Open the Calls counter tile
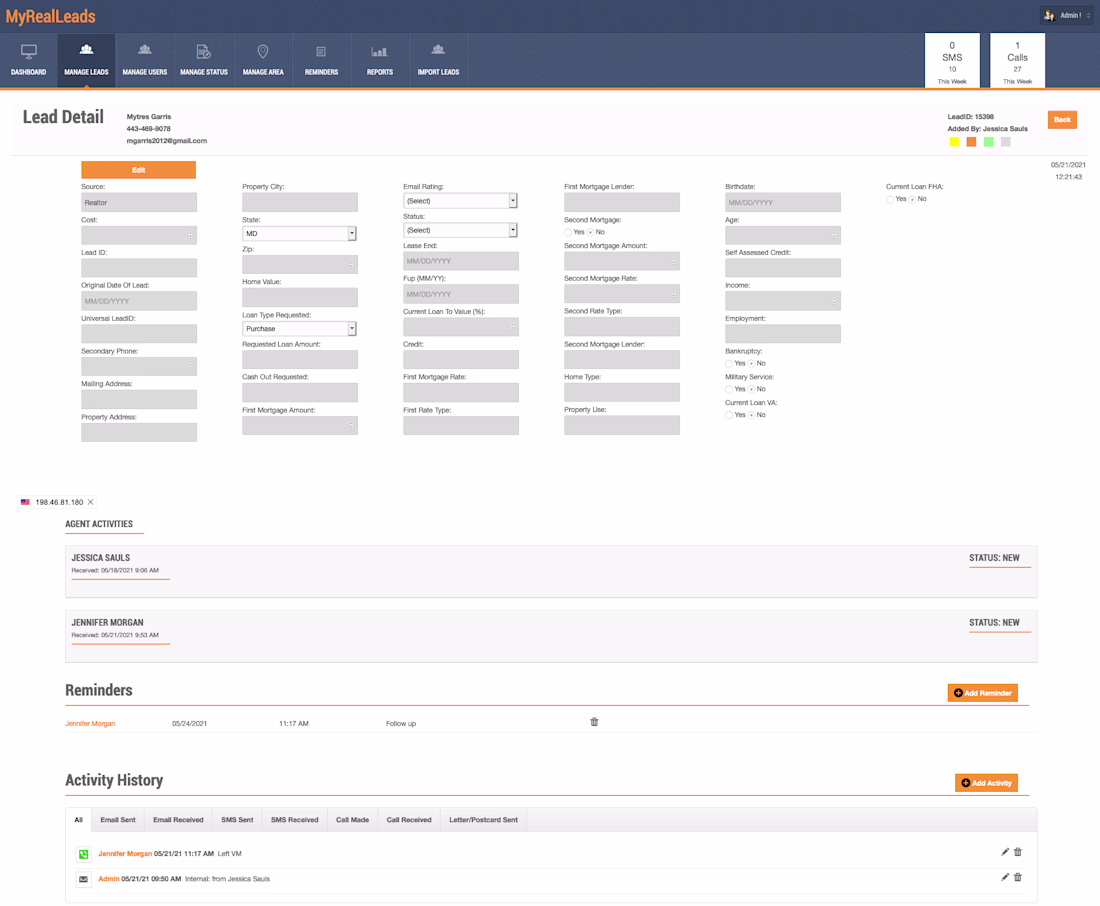Viewport: 1100px width, 906px height. click(x=1017, y=61)
